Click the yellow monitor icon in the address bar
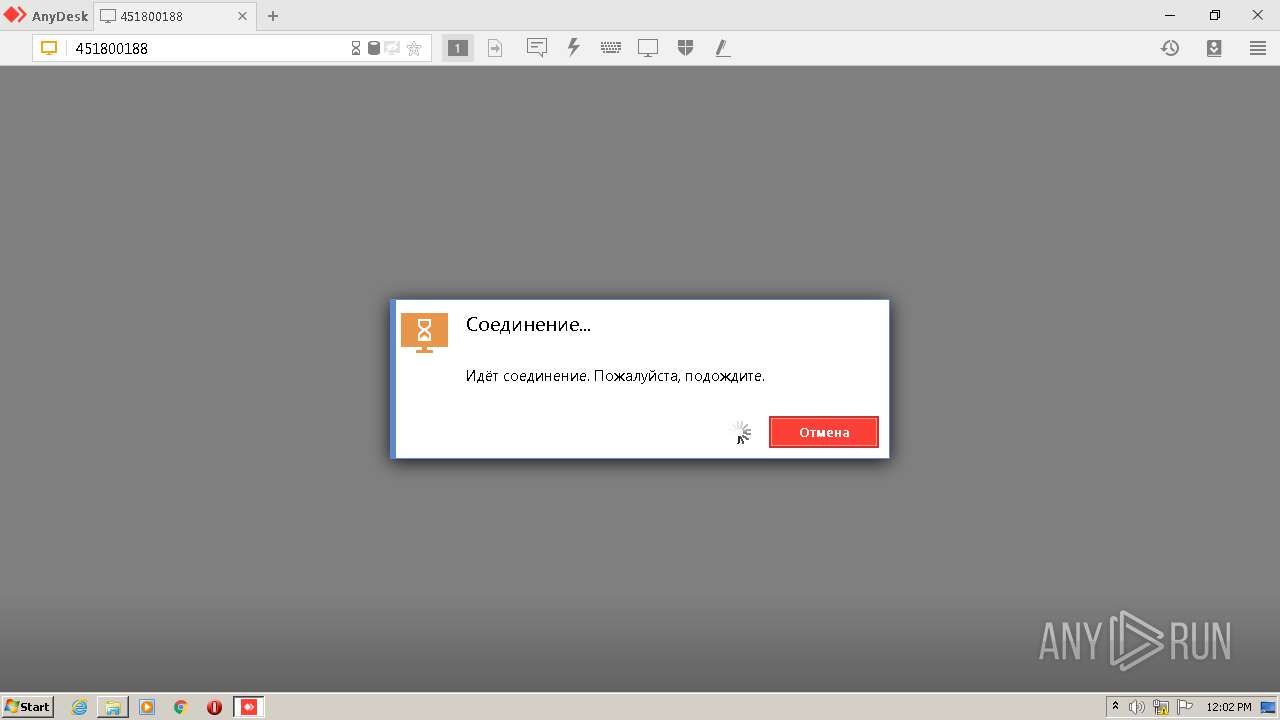 click(x=49, y=48)
